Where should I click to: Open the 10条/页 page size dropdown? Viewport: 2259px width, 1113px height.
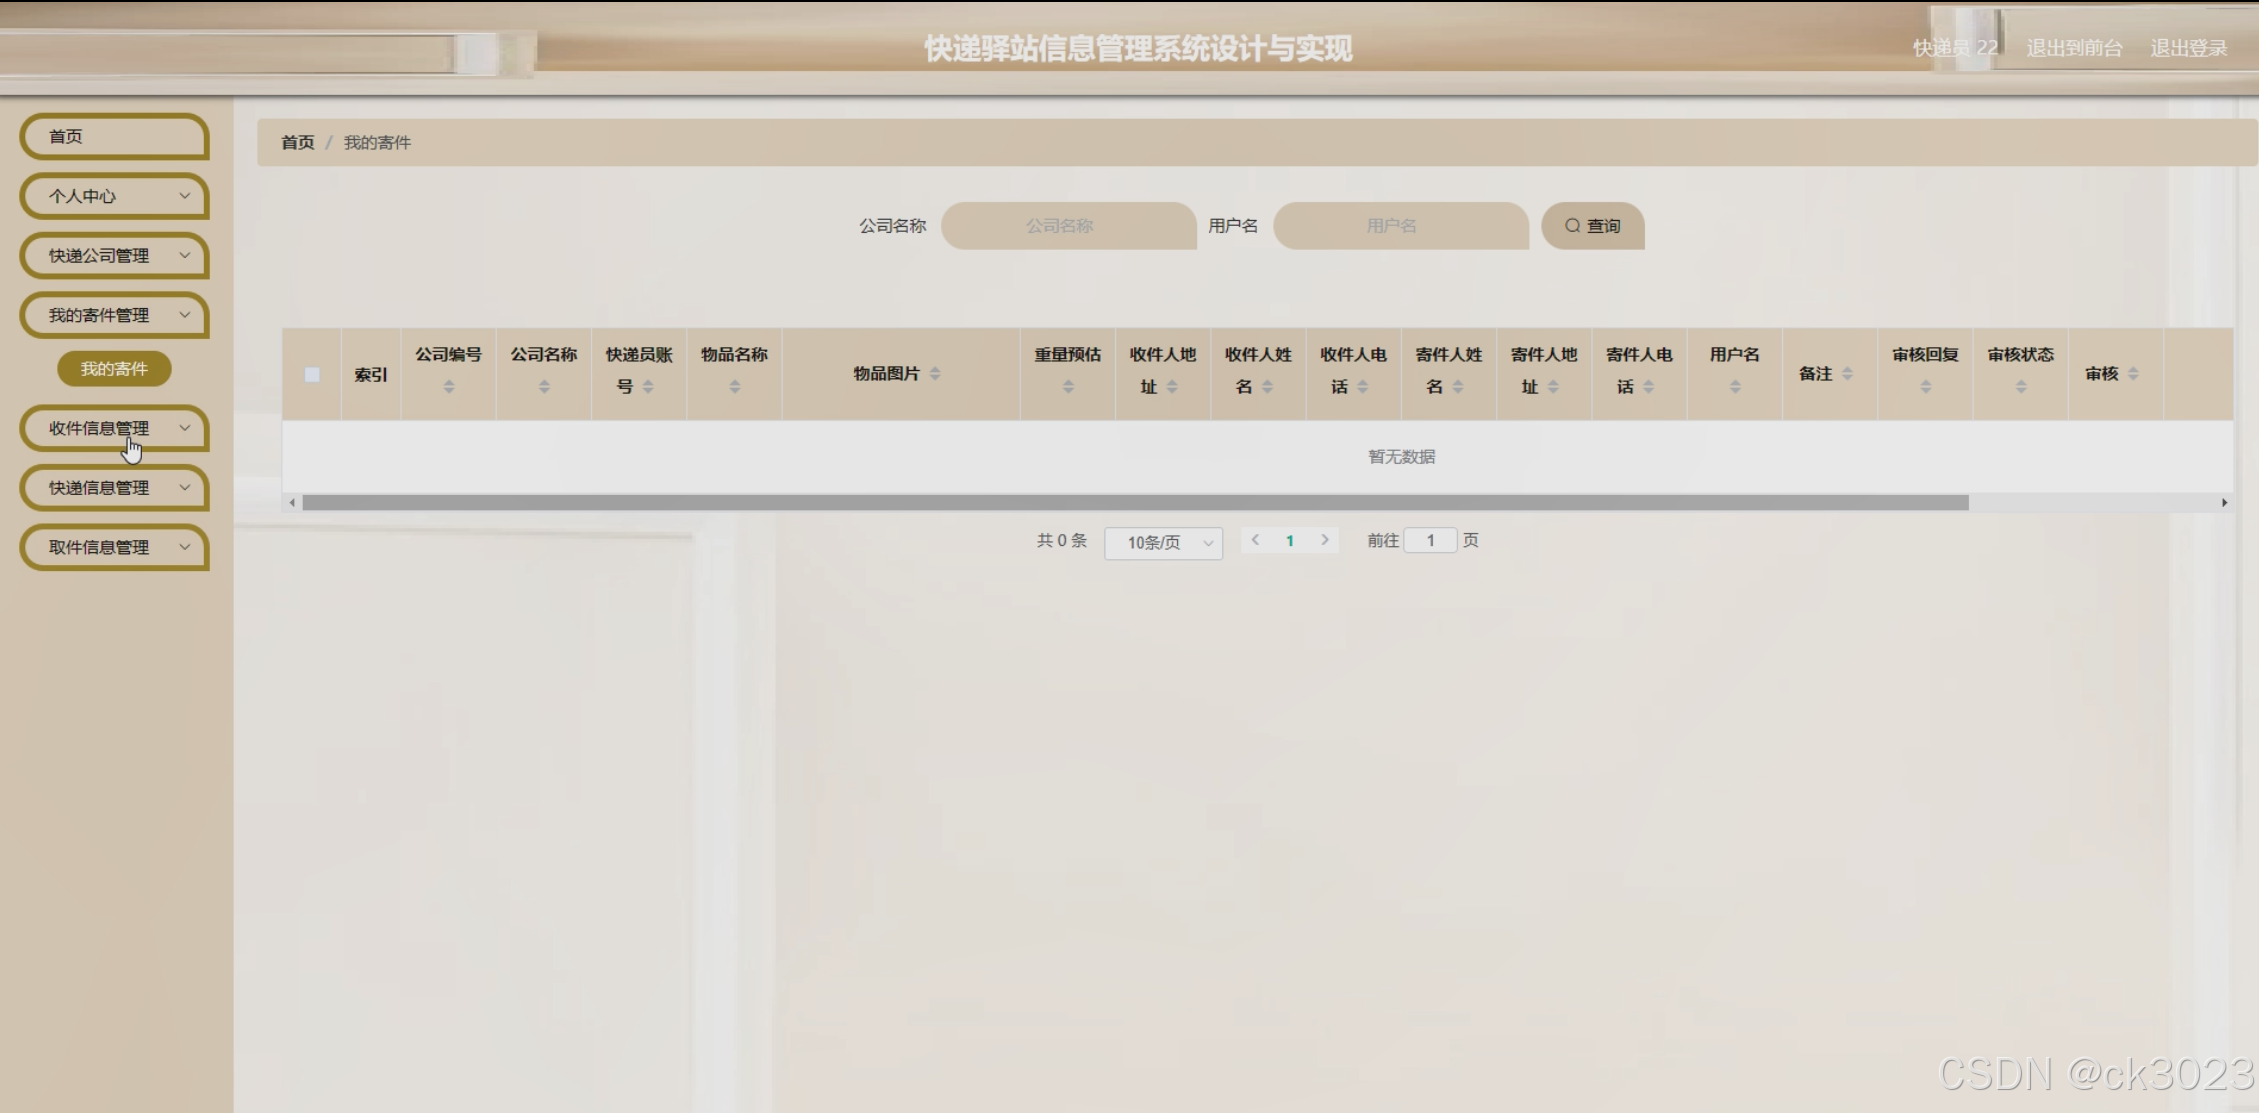click(1163, 542)
